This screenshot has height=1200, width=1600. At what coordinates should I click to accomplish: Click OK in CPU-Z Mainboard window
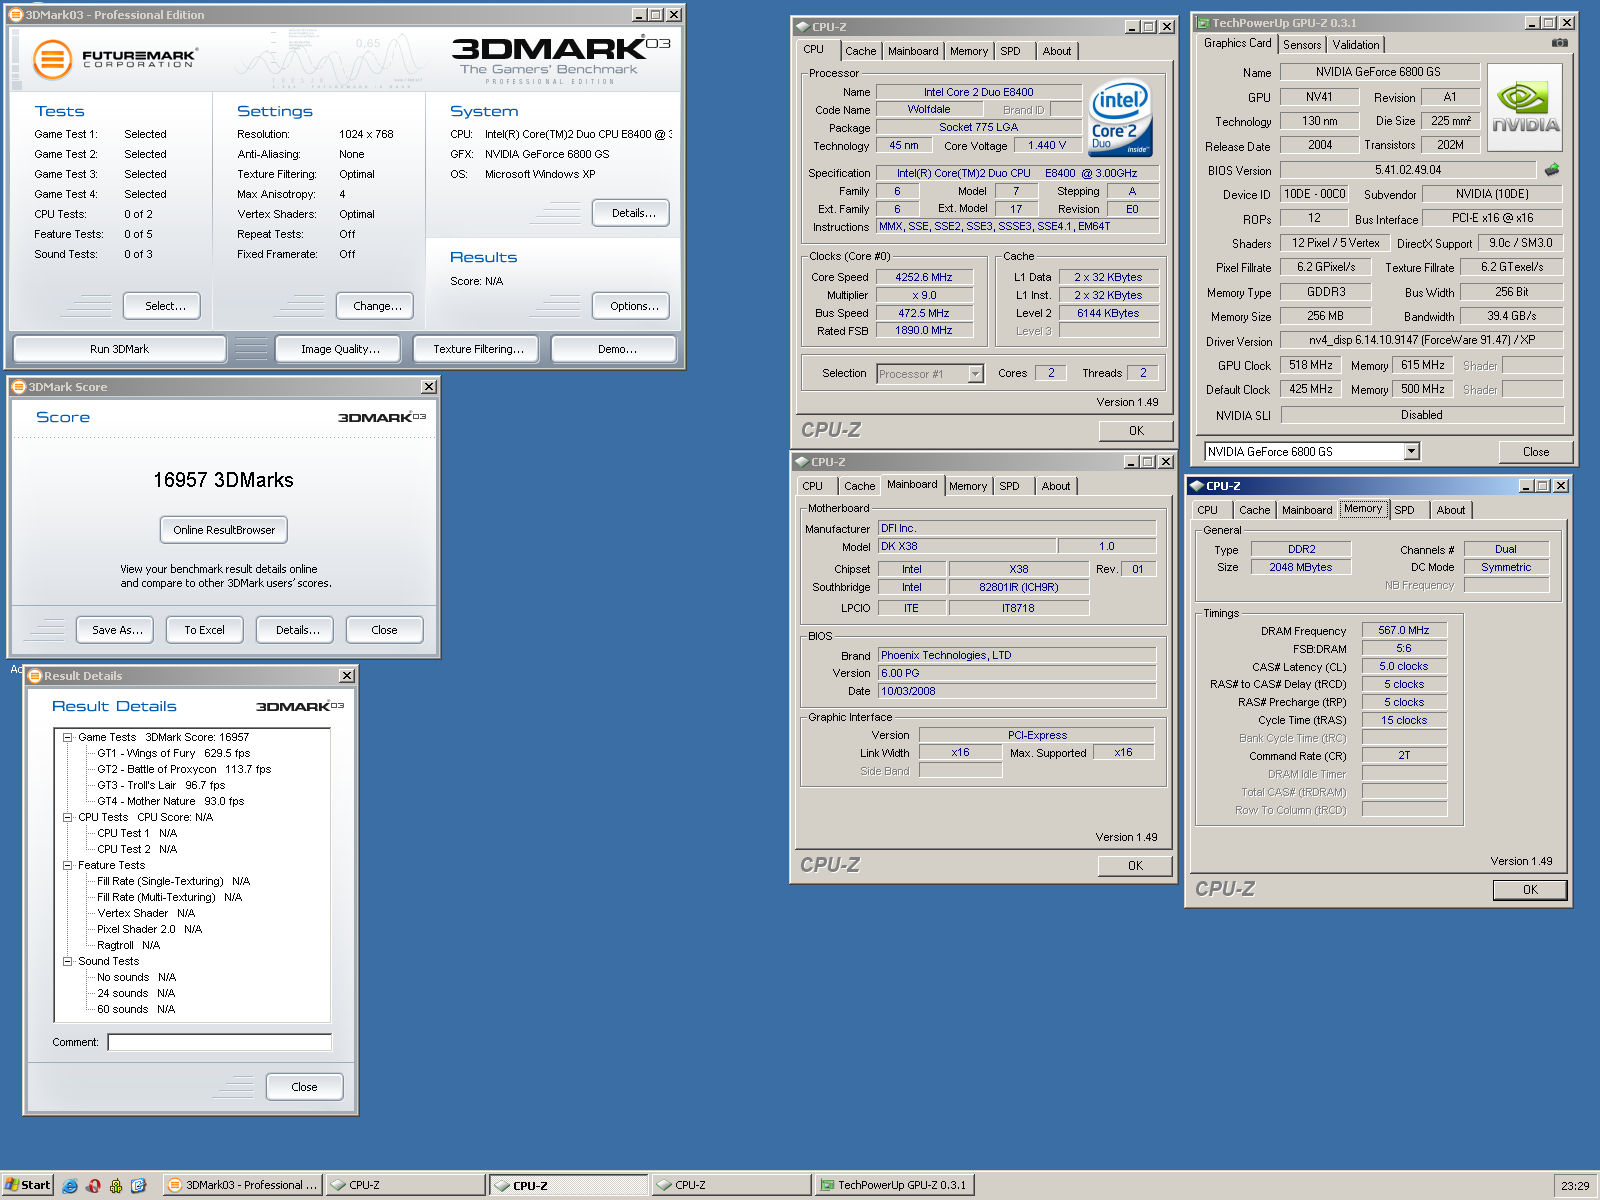pos(1135,866)
